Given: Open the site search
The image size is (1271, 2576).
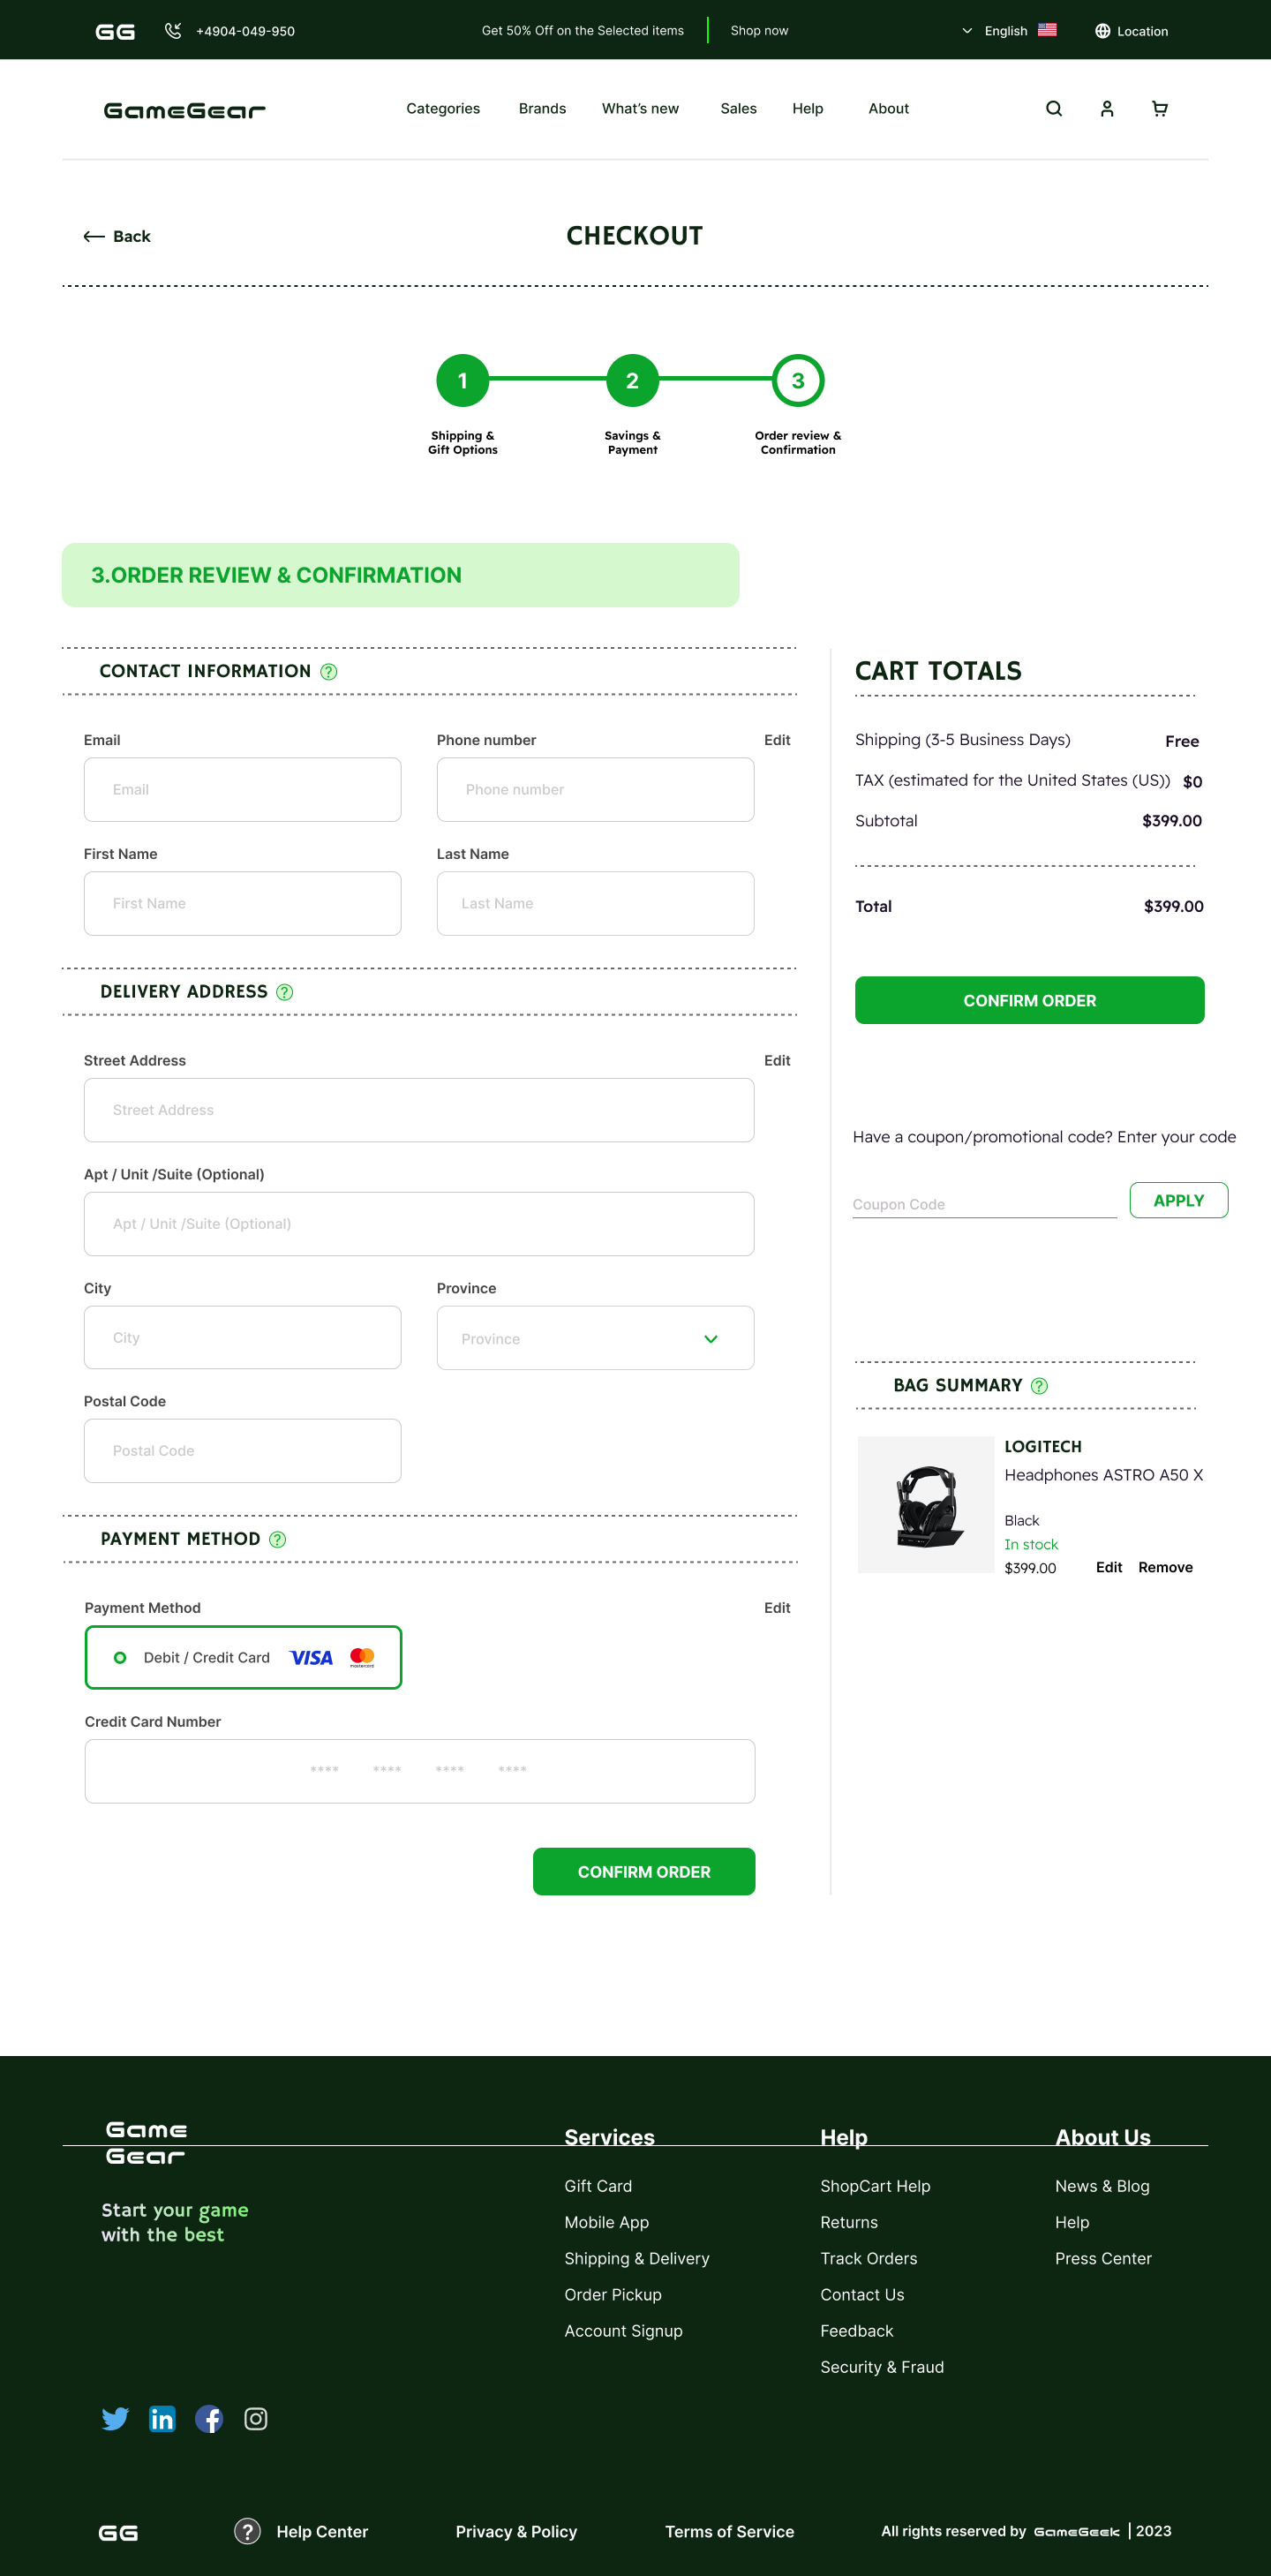Looking at the screenshot, I should (1053, 108).
